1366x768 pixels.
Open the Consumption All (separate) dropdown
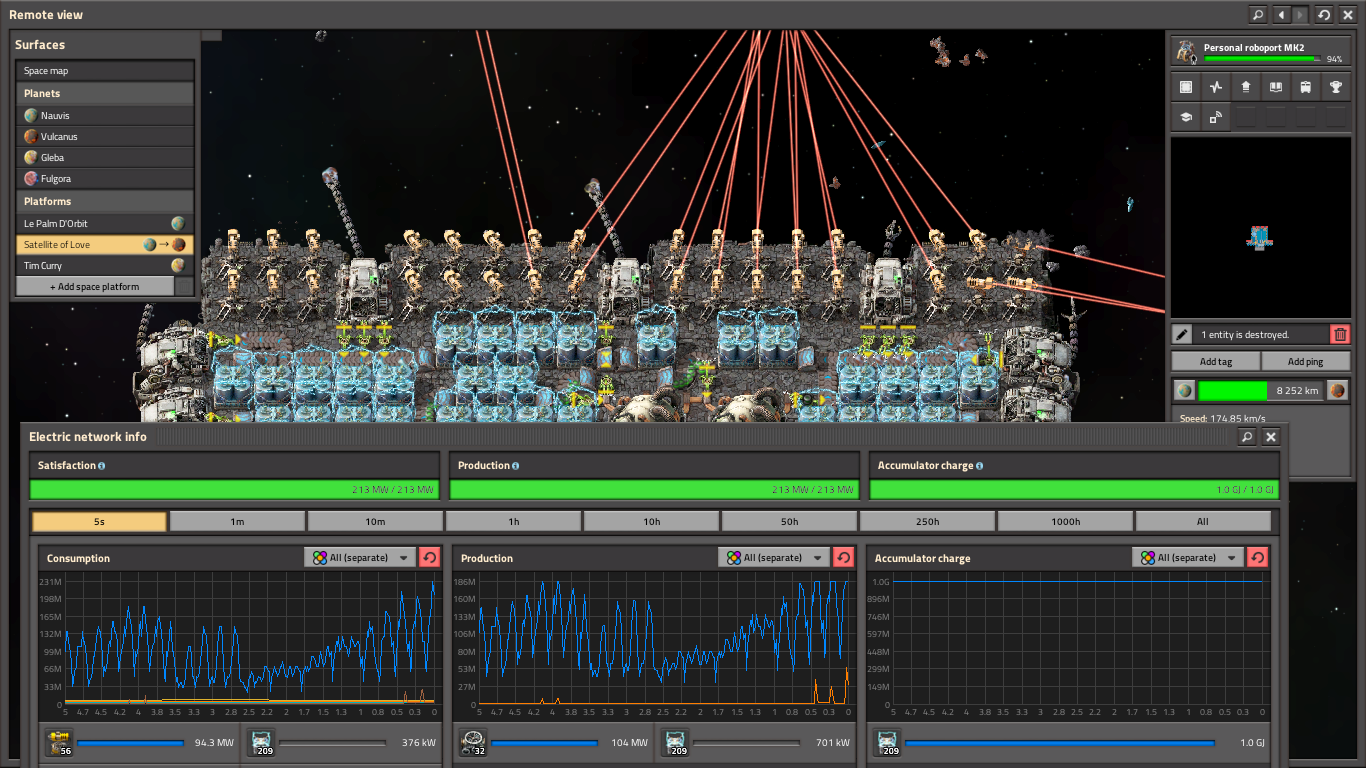[360, 558]
